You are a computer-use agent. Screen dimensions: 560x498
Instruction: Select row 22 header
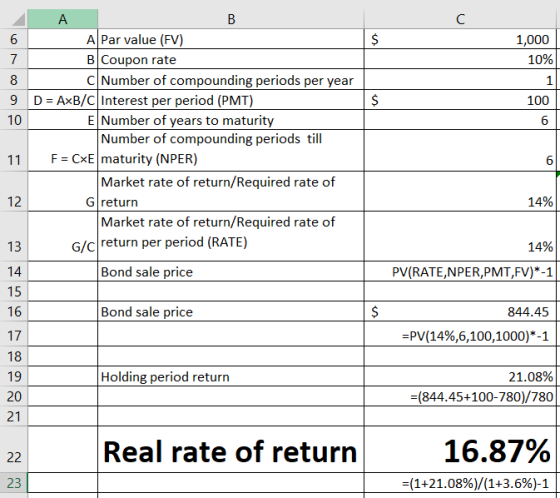pos(14,449)
